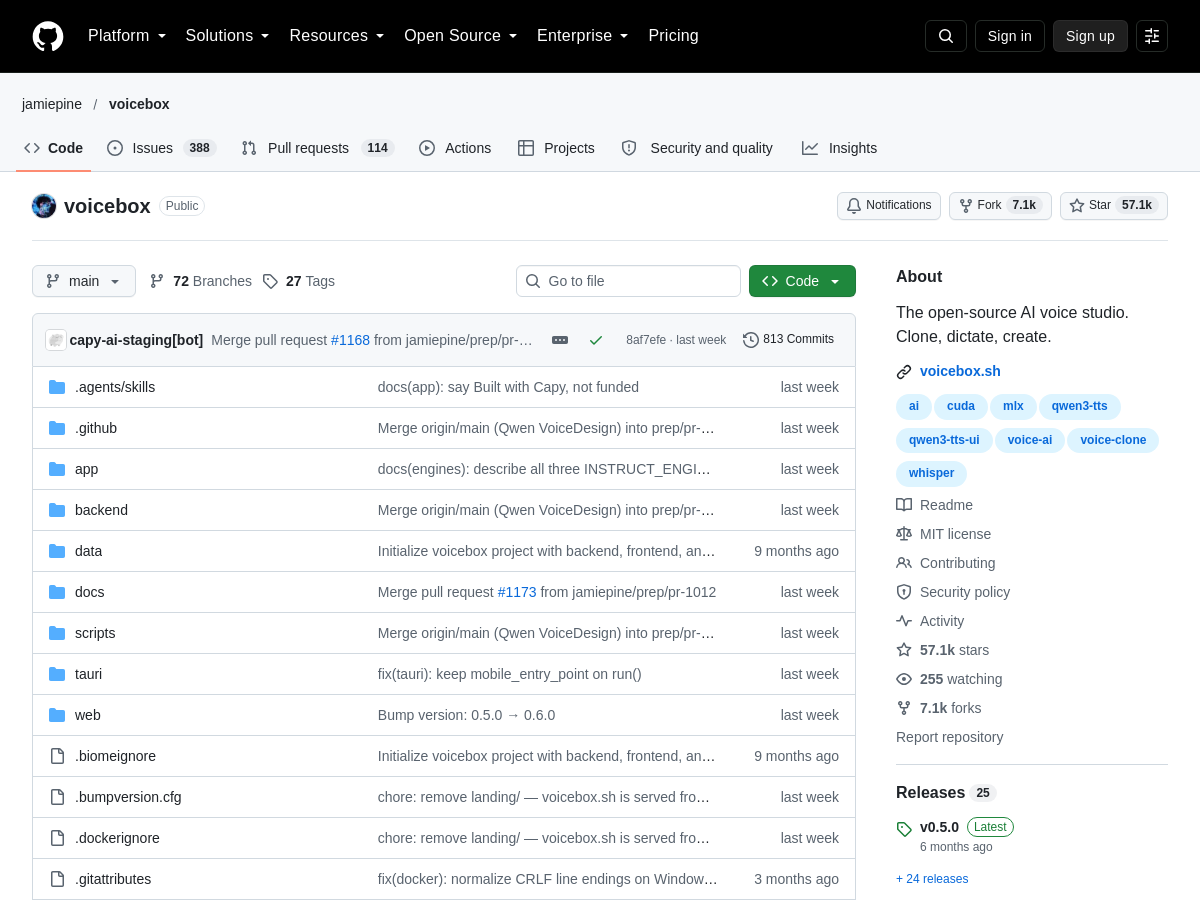
Task: Click the book icon beside Readme
Action: (x=904, y=505)
